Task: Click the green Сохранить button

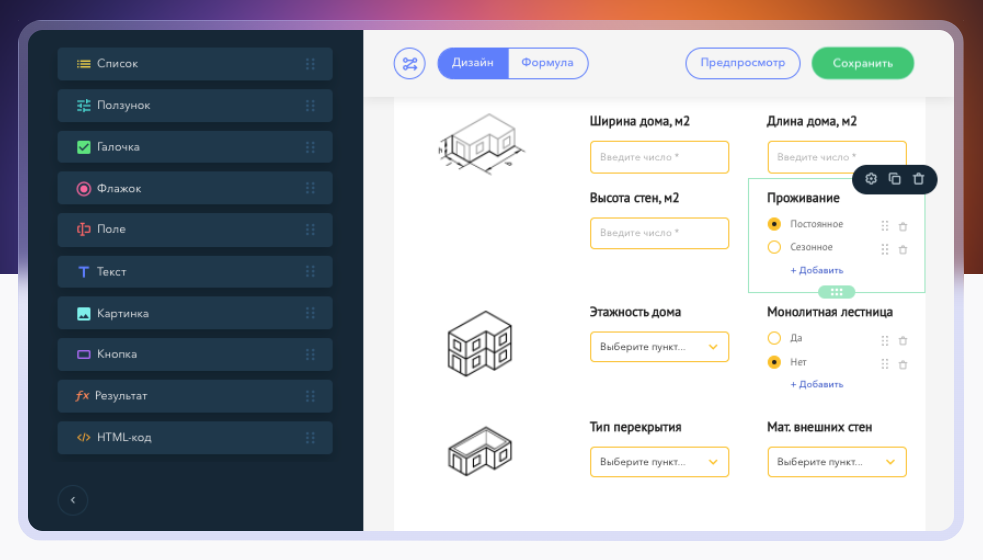Action: point(863,63)
